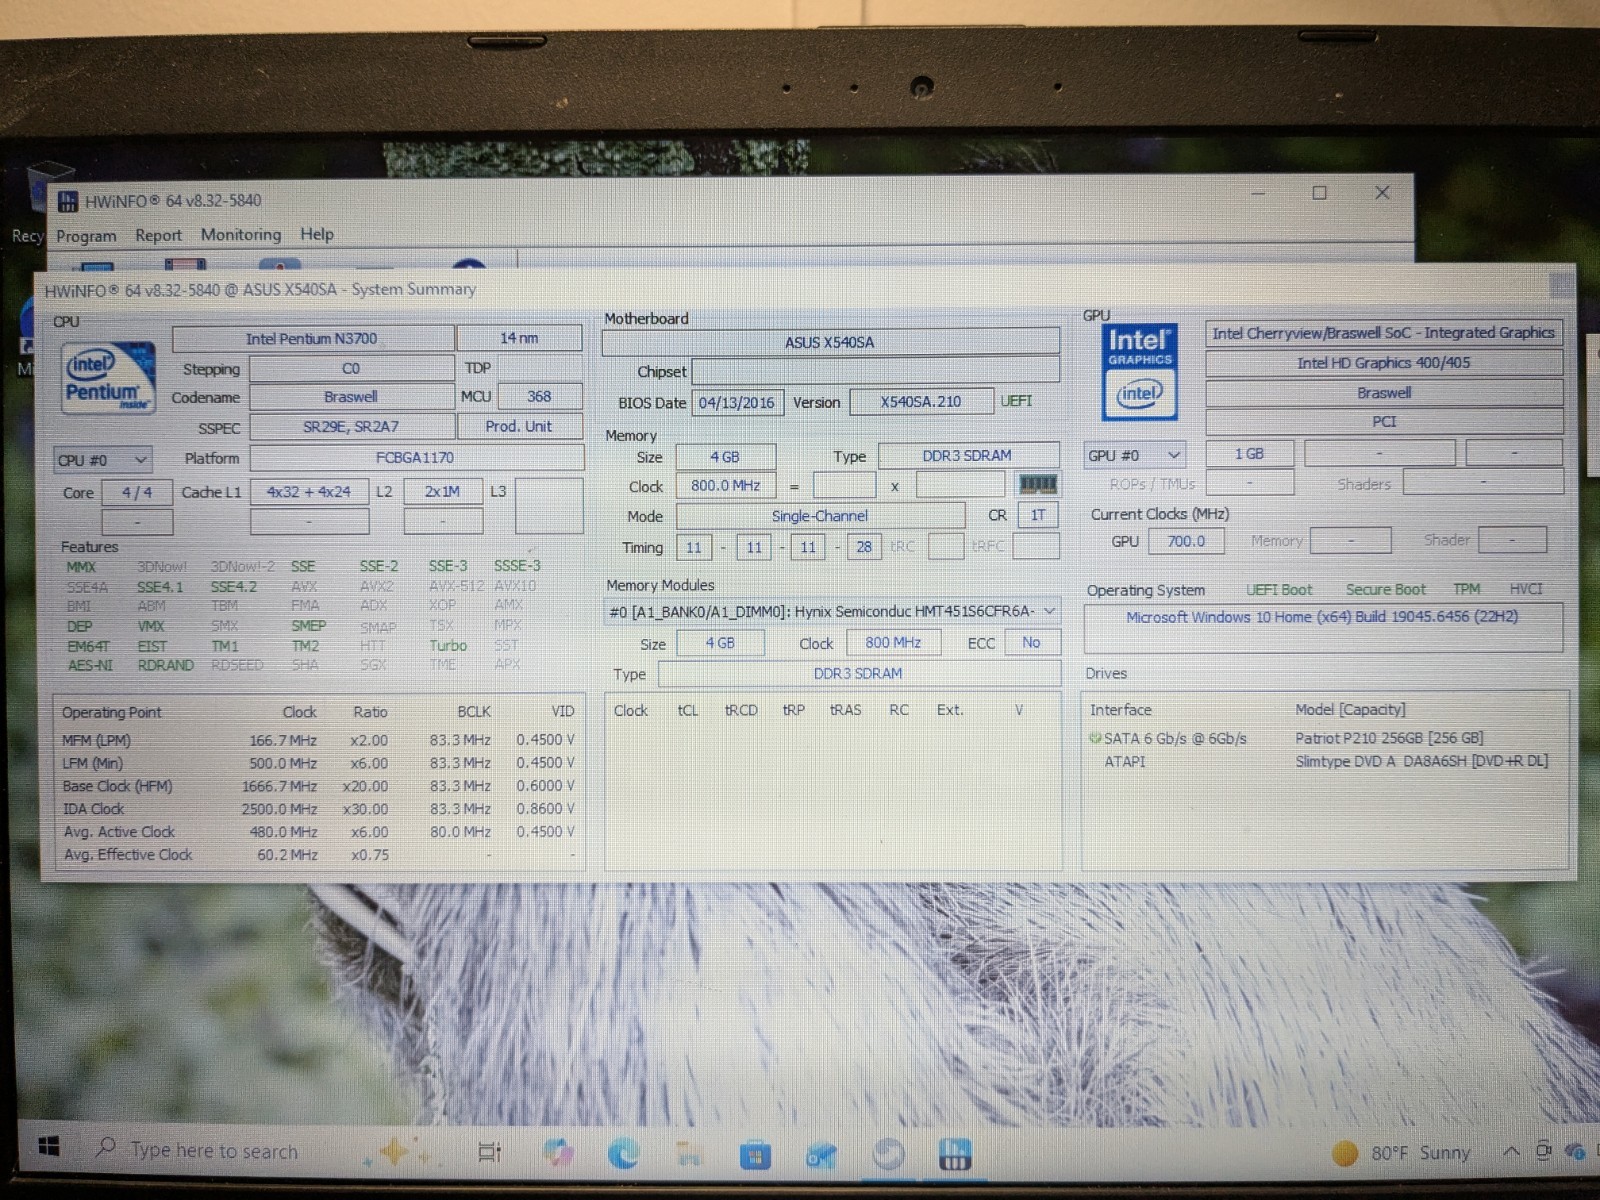This screenshot has height=1200, width=1600.
Task: Expand the GPU #0 selector dropdown
Action: (x=1135, y=455)
